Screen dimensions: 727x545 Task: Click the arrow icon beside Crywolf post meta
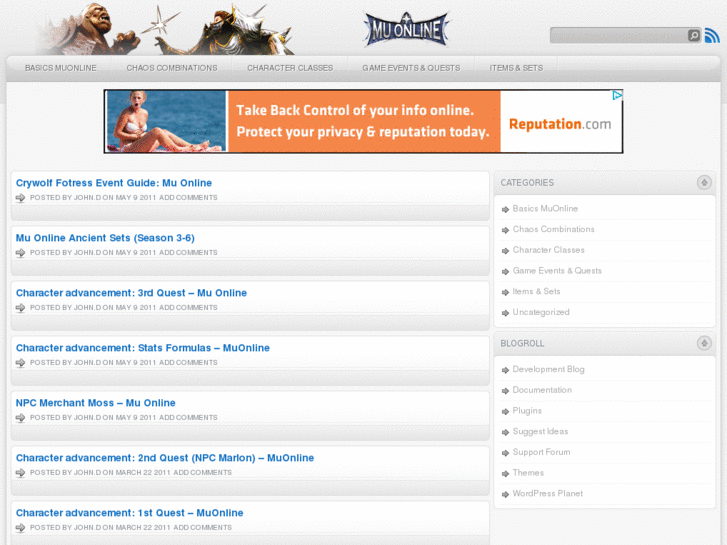[20, 198]
